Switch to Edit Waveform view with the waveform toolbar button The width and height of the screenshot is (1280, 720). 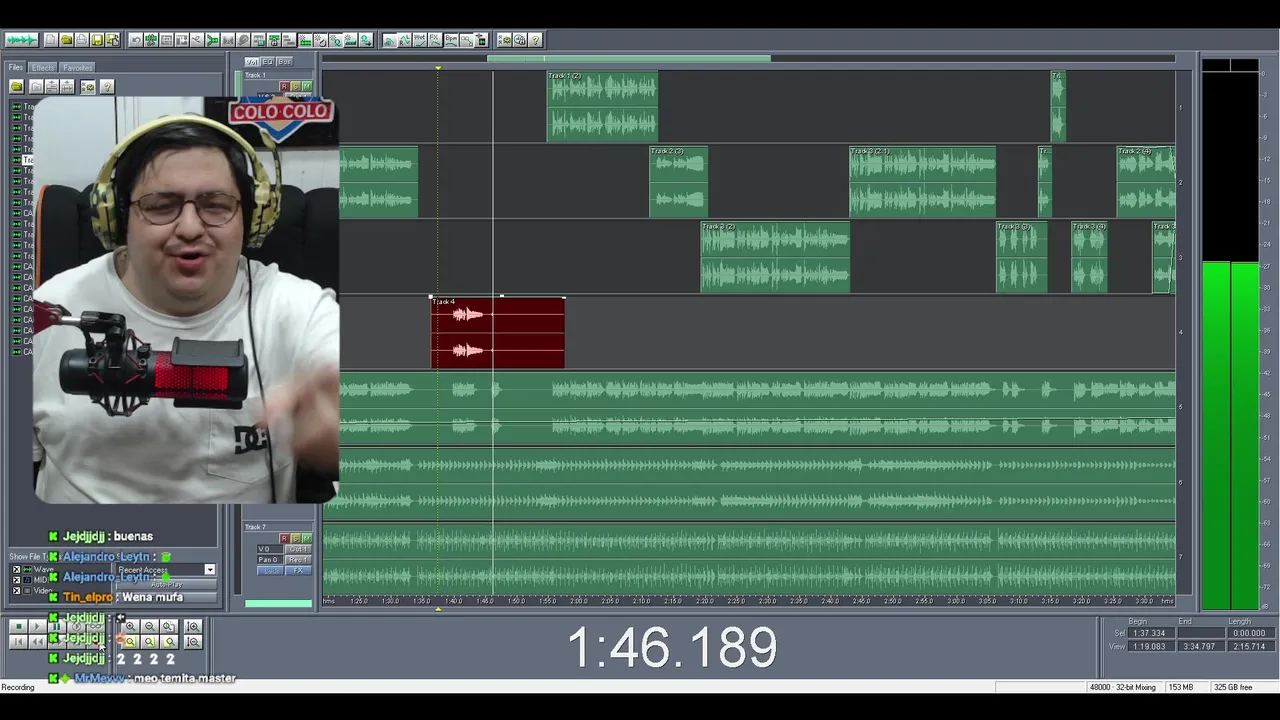(x=21, y=40)
